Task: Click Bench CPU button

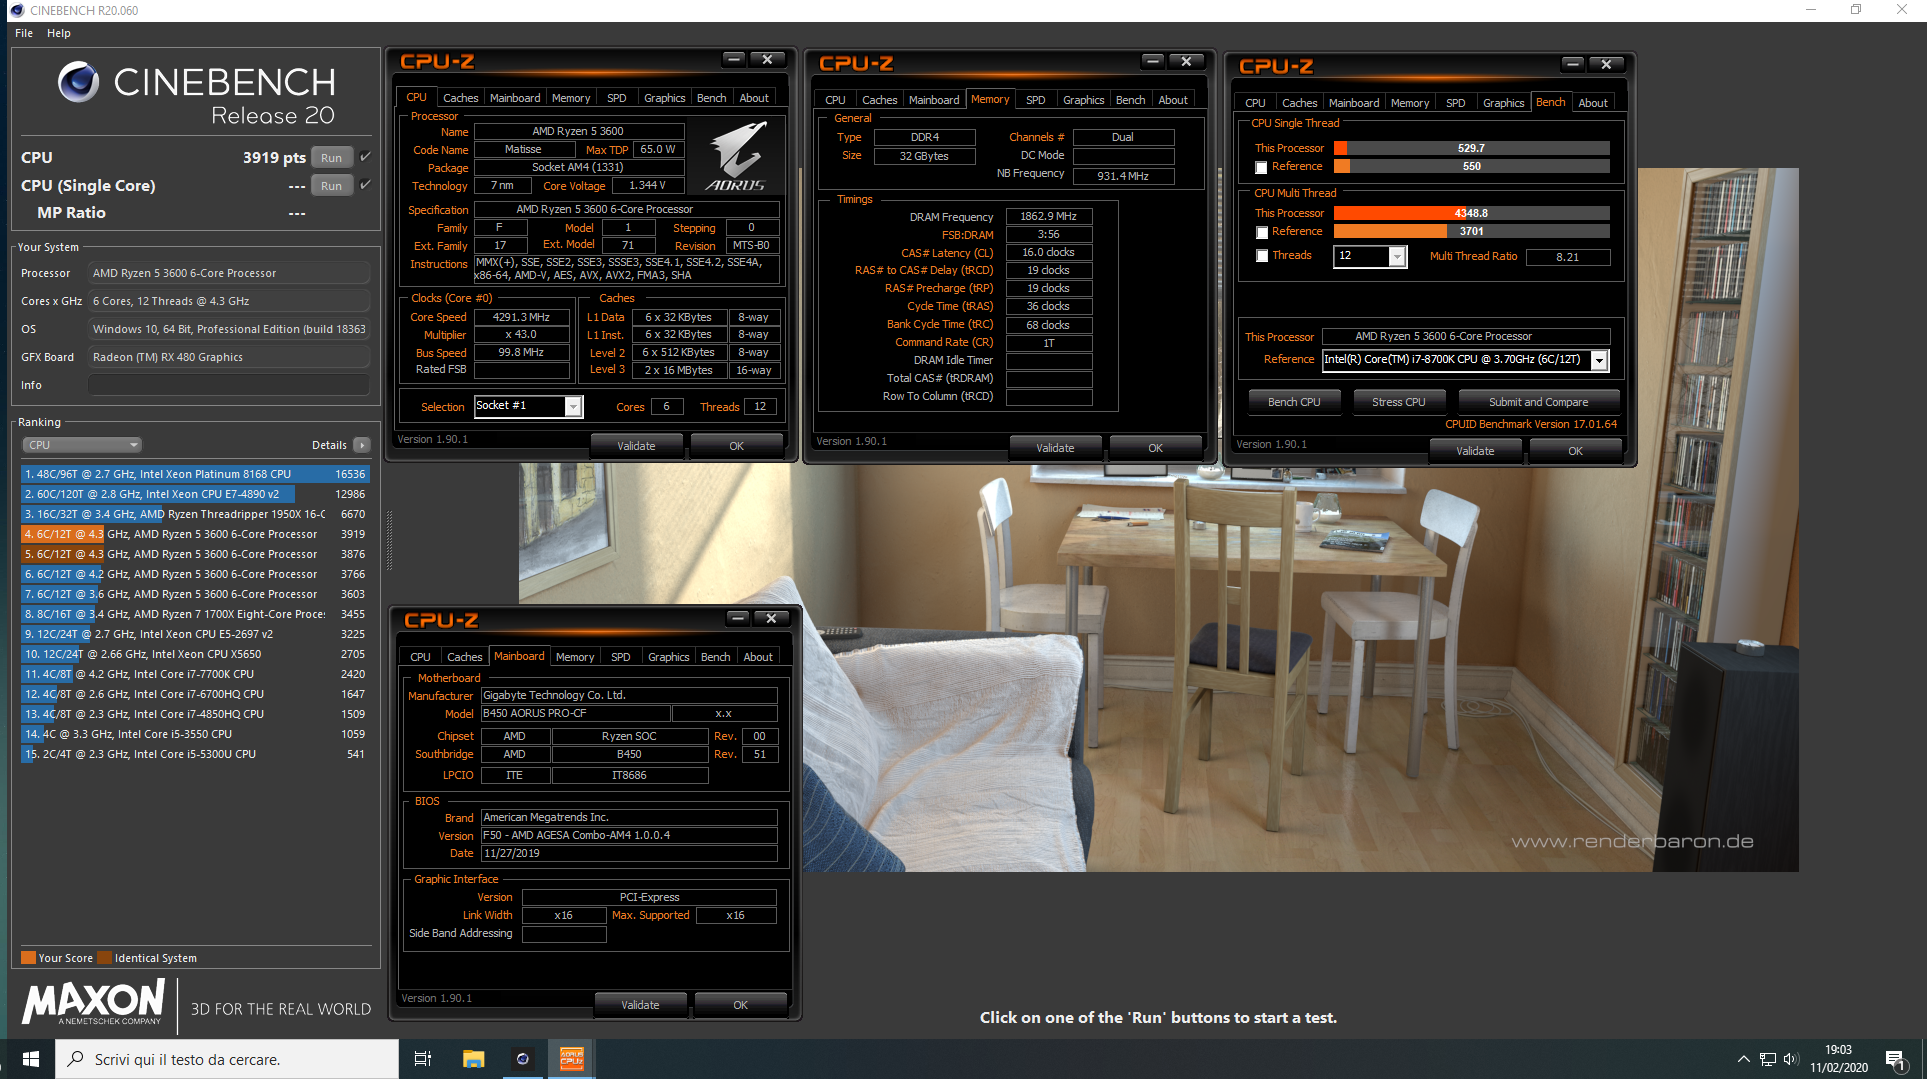Action: pos(1294,402)
